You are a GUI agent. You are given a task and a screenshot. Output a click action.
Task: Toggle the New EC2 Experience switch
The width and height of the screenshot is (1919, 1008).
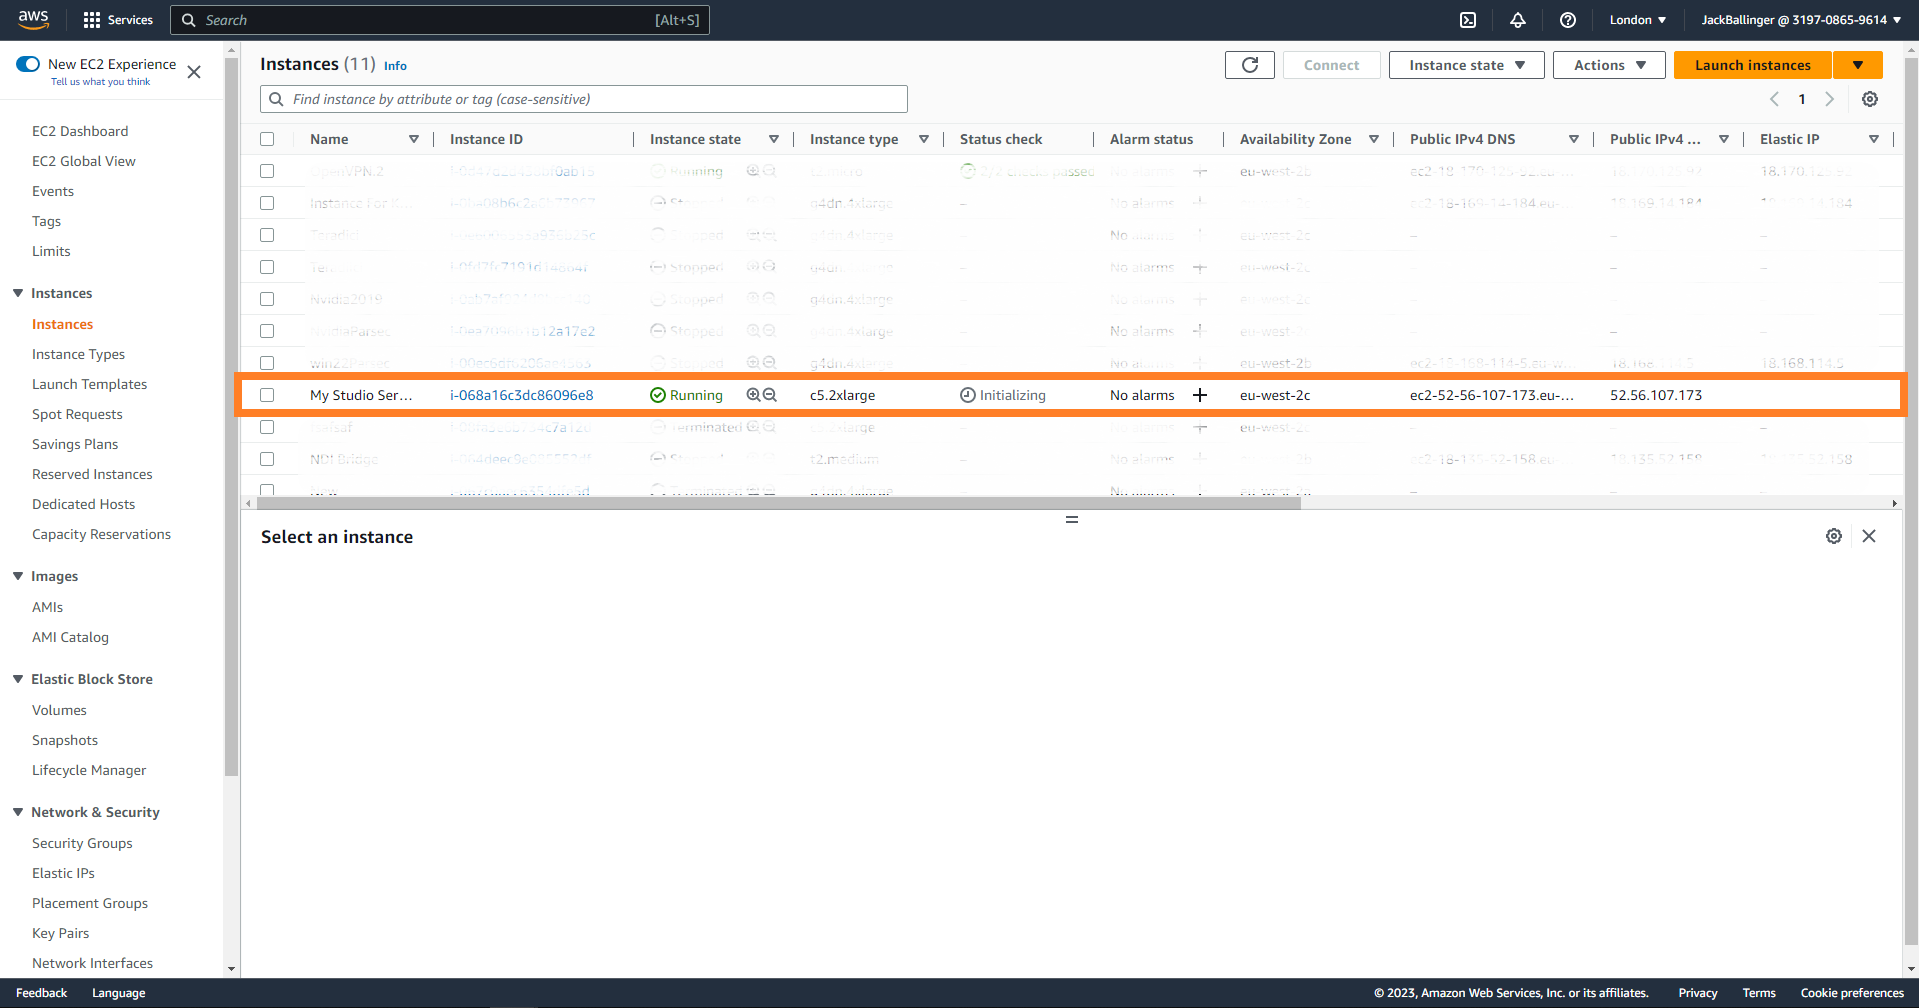[x=28, y=64]
